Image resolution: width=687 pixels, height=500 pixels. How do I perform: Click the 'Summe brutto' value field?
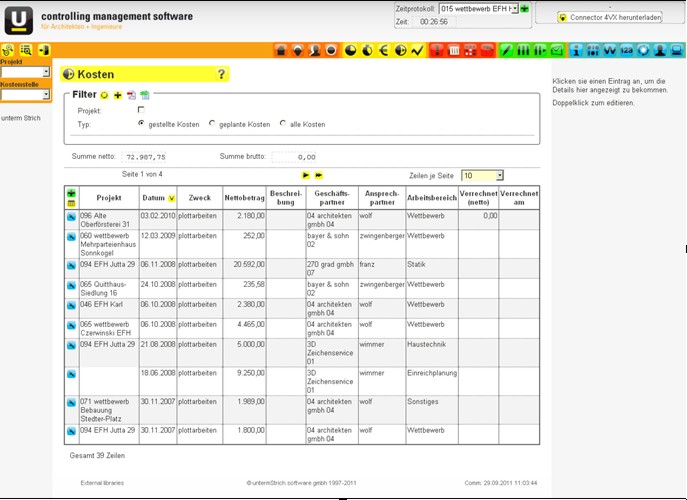294,157
